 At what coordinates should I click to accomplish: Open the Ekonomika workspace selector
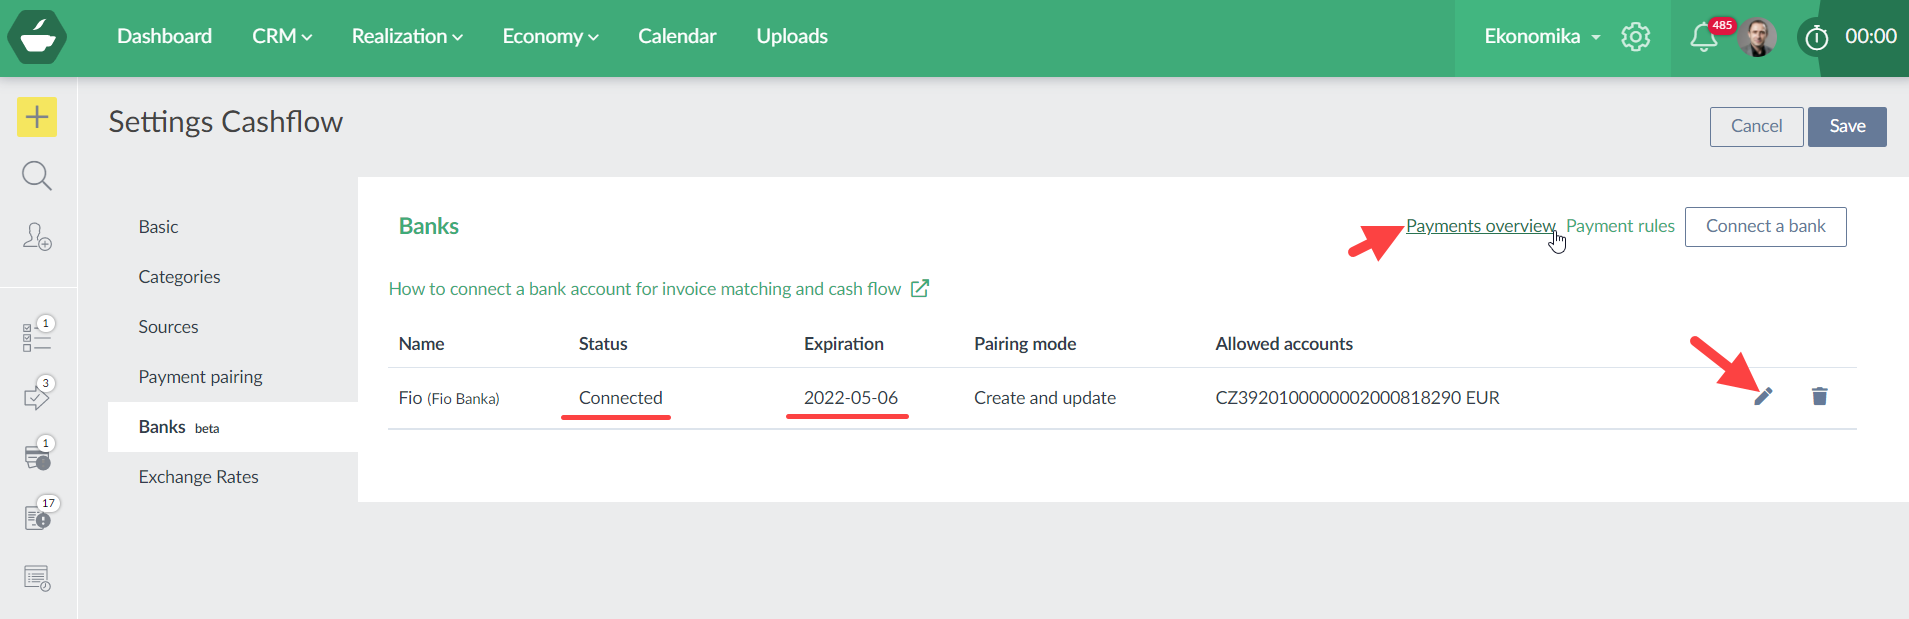click(1541, 36)
